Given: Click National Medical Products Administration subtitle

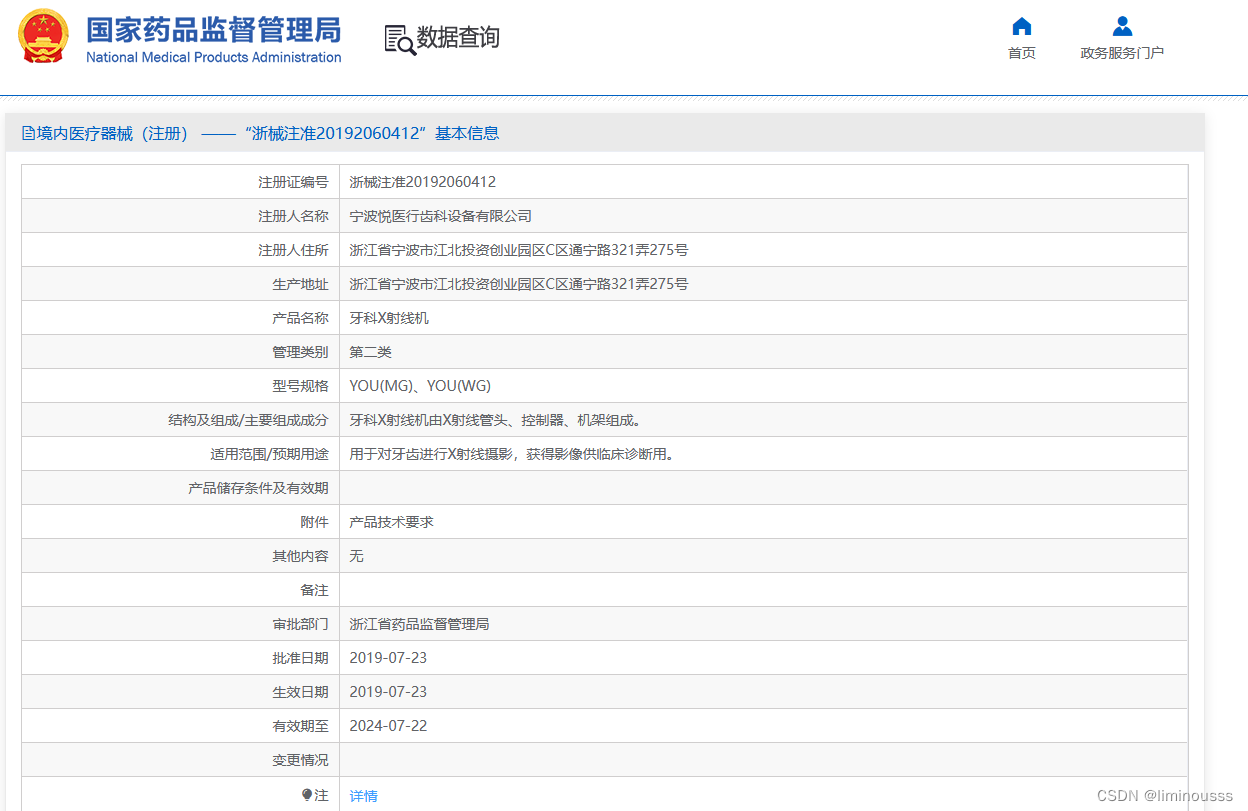Looking at the screenshot, I should point(214,58).
